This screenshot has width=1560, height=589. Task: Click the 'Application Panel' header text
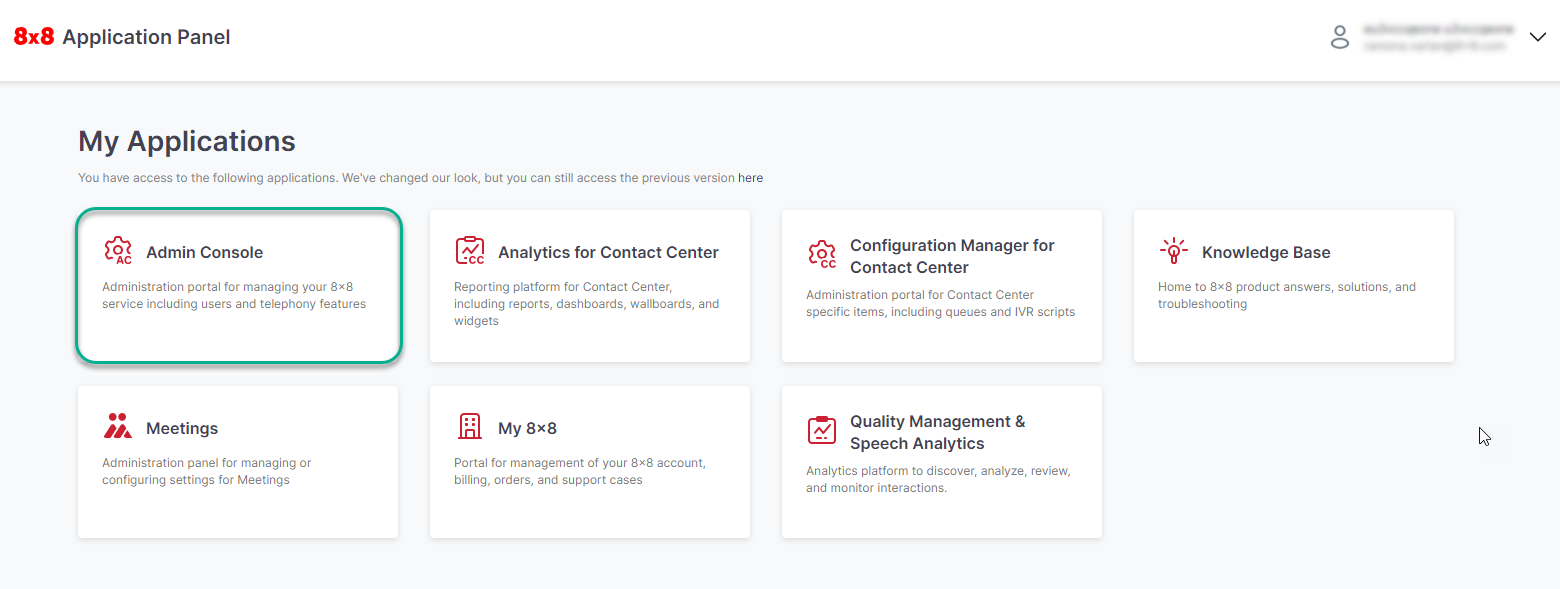146,37
